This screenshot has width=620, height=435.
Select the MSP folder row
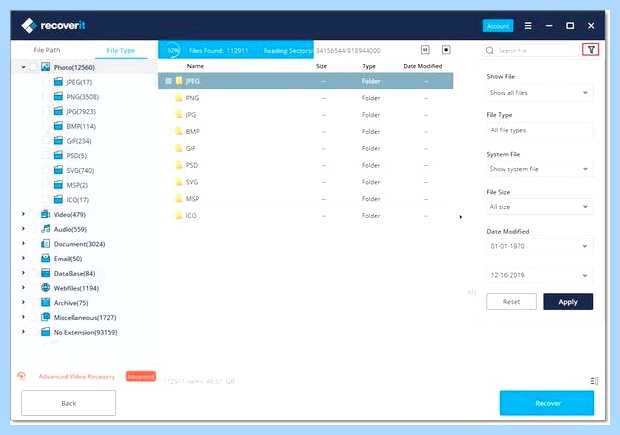point(305,199)
